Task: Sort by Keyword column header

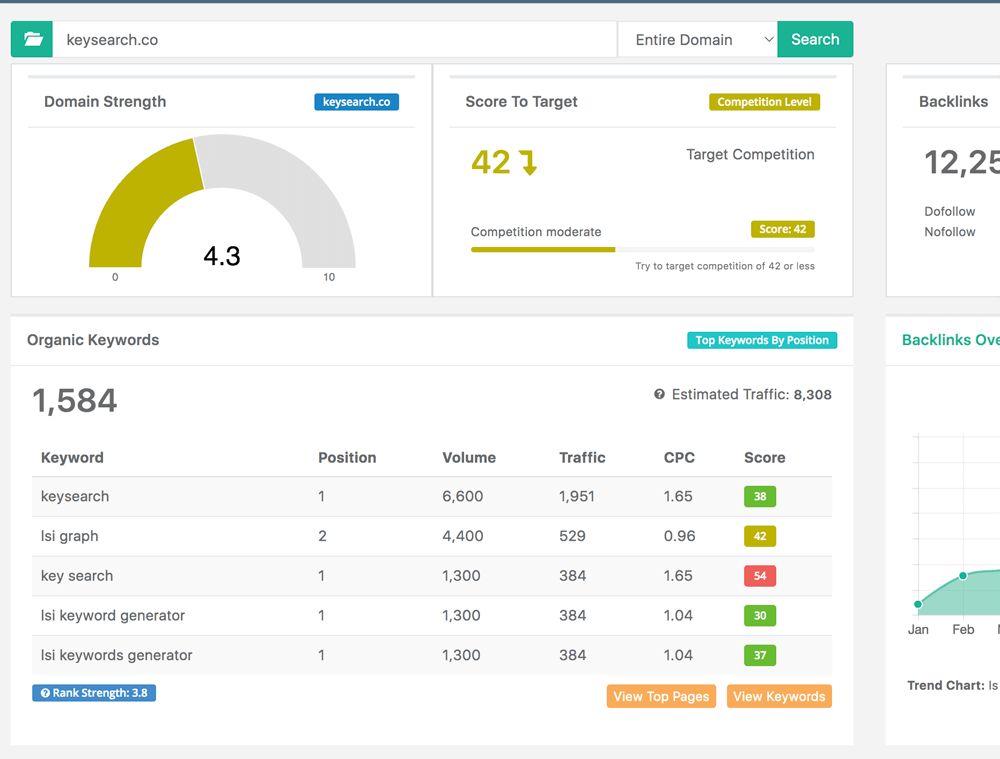Action: pos(72,457)
